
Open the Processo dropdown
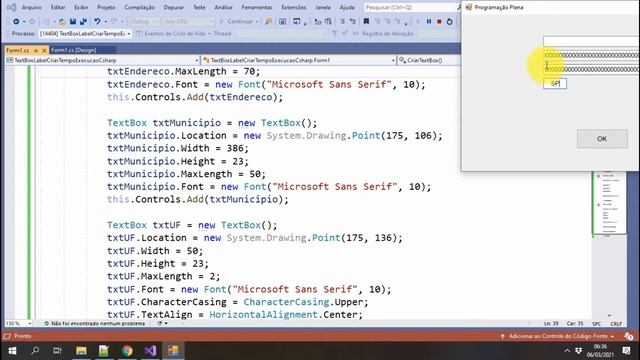(x=85, y=34)
